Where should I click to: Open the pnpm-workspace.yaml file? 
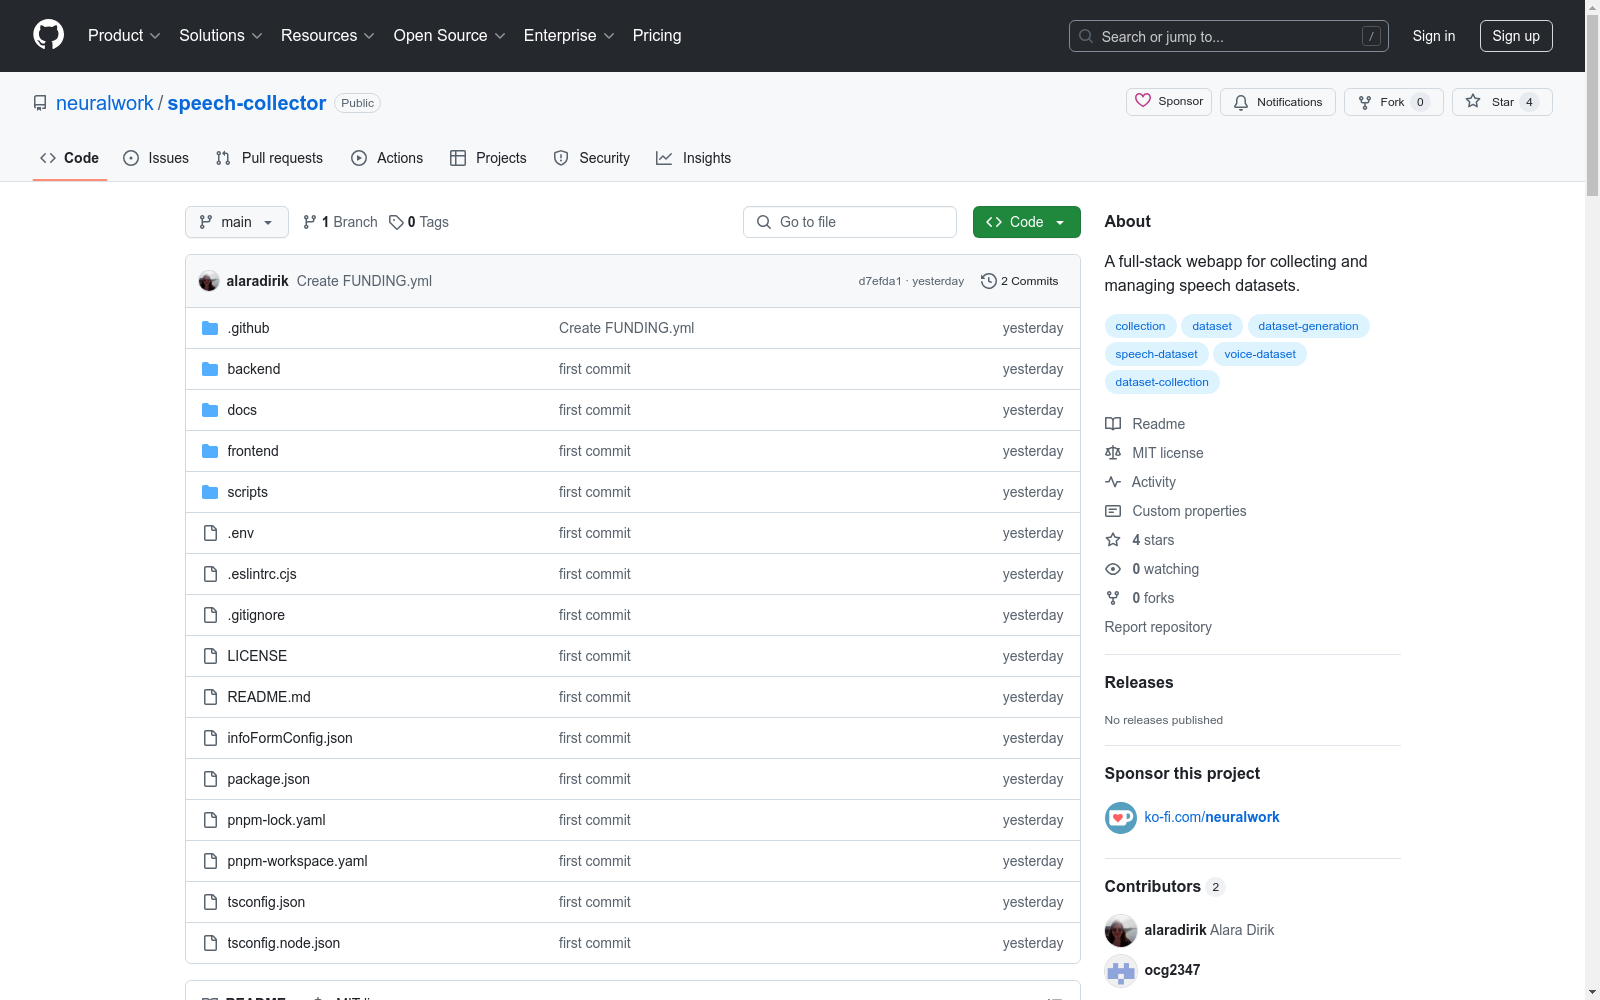[x=297, y=861]
